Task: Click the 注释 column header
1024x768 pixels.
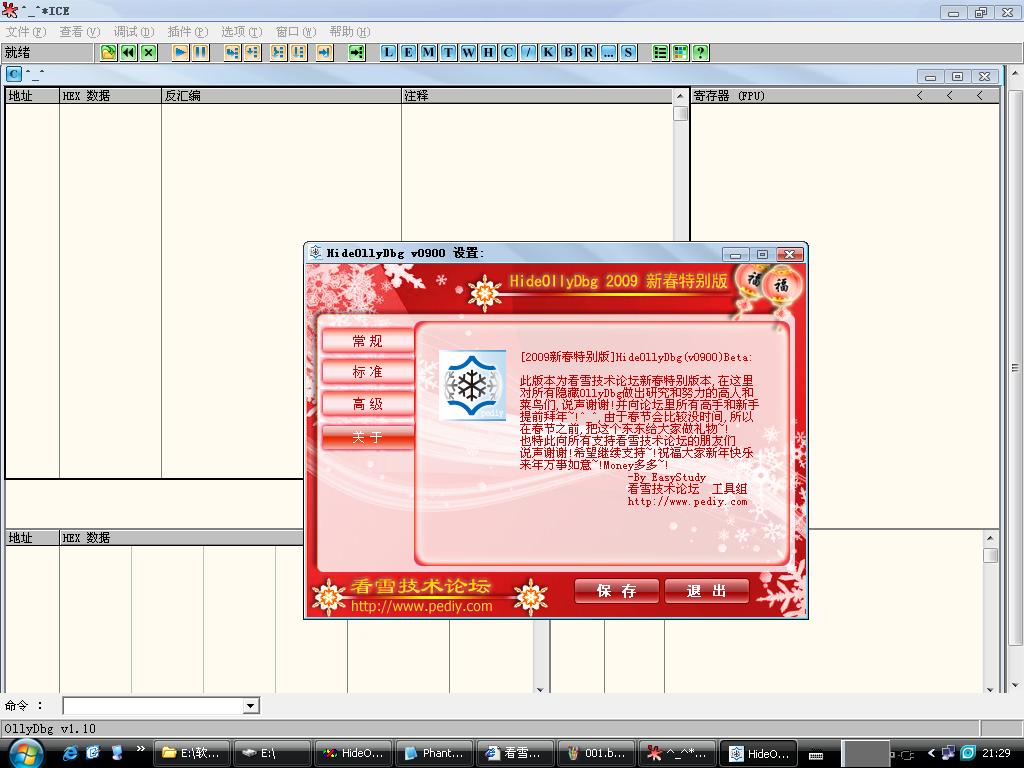Action: coord(537,96)
